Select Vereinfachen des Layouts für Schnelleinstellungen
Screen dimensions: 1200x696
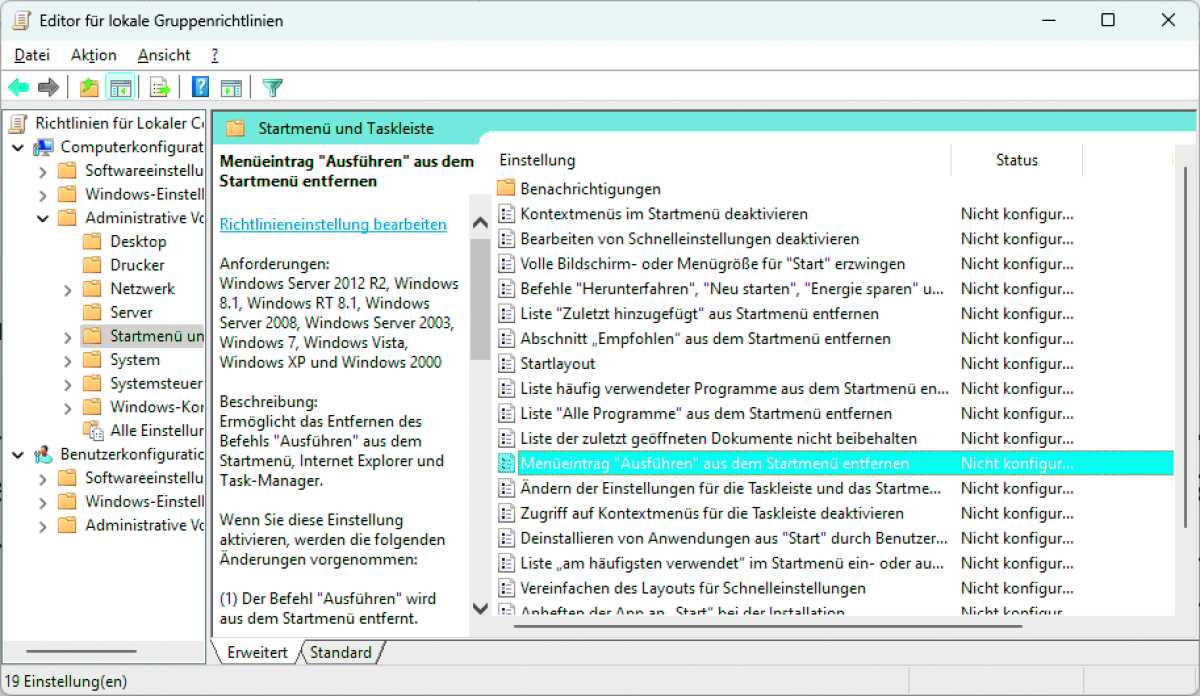click(x=693, y=588)
